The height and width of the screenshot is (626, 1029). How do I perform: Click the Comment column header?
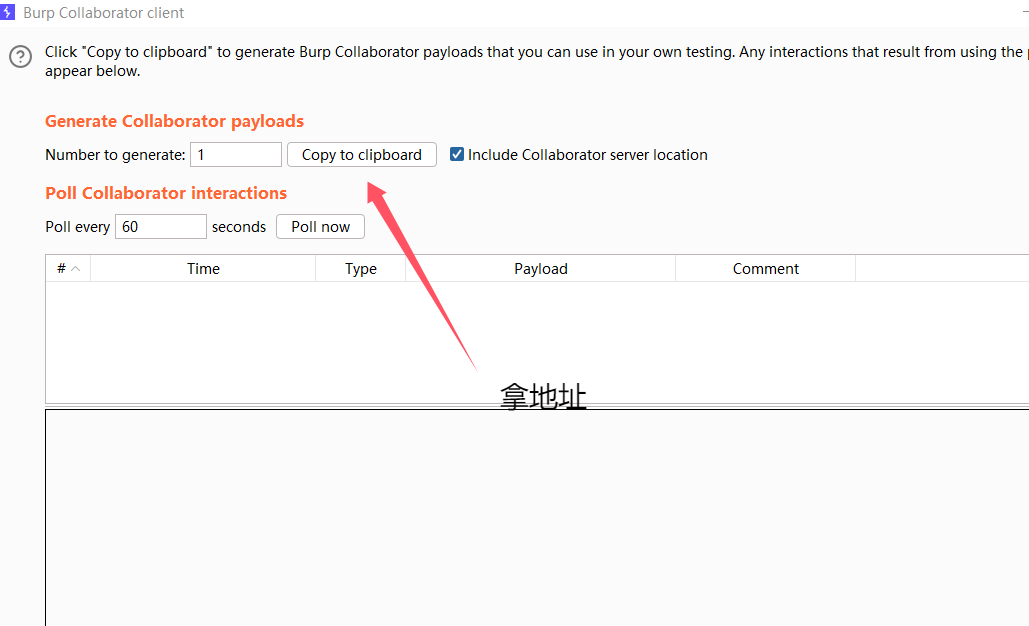pos(765,269)
